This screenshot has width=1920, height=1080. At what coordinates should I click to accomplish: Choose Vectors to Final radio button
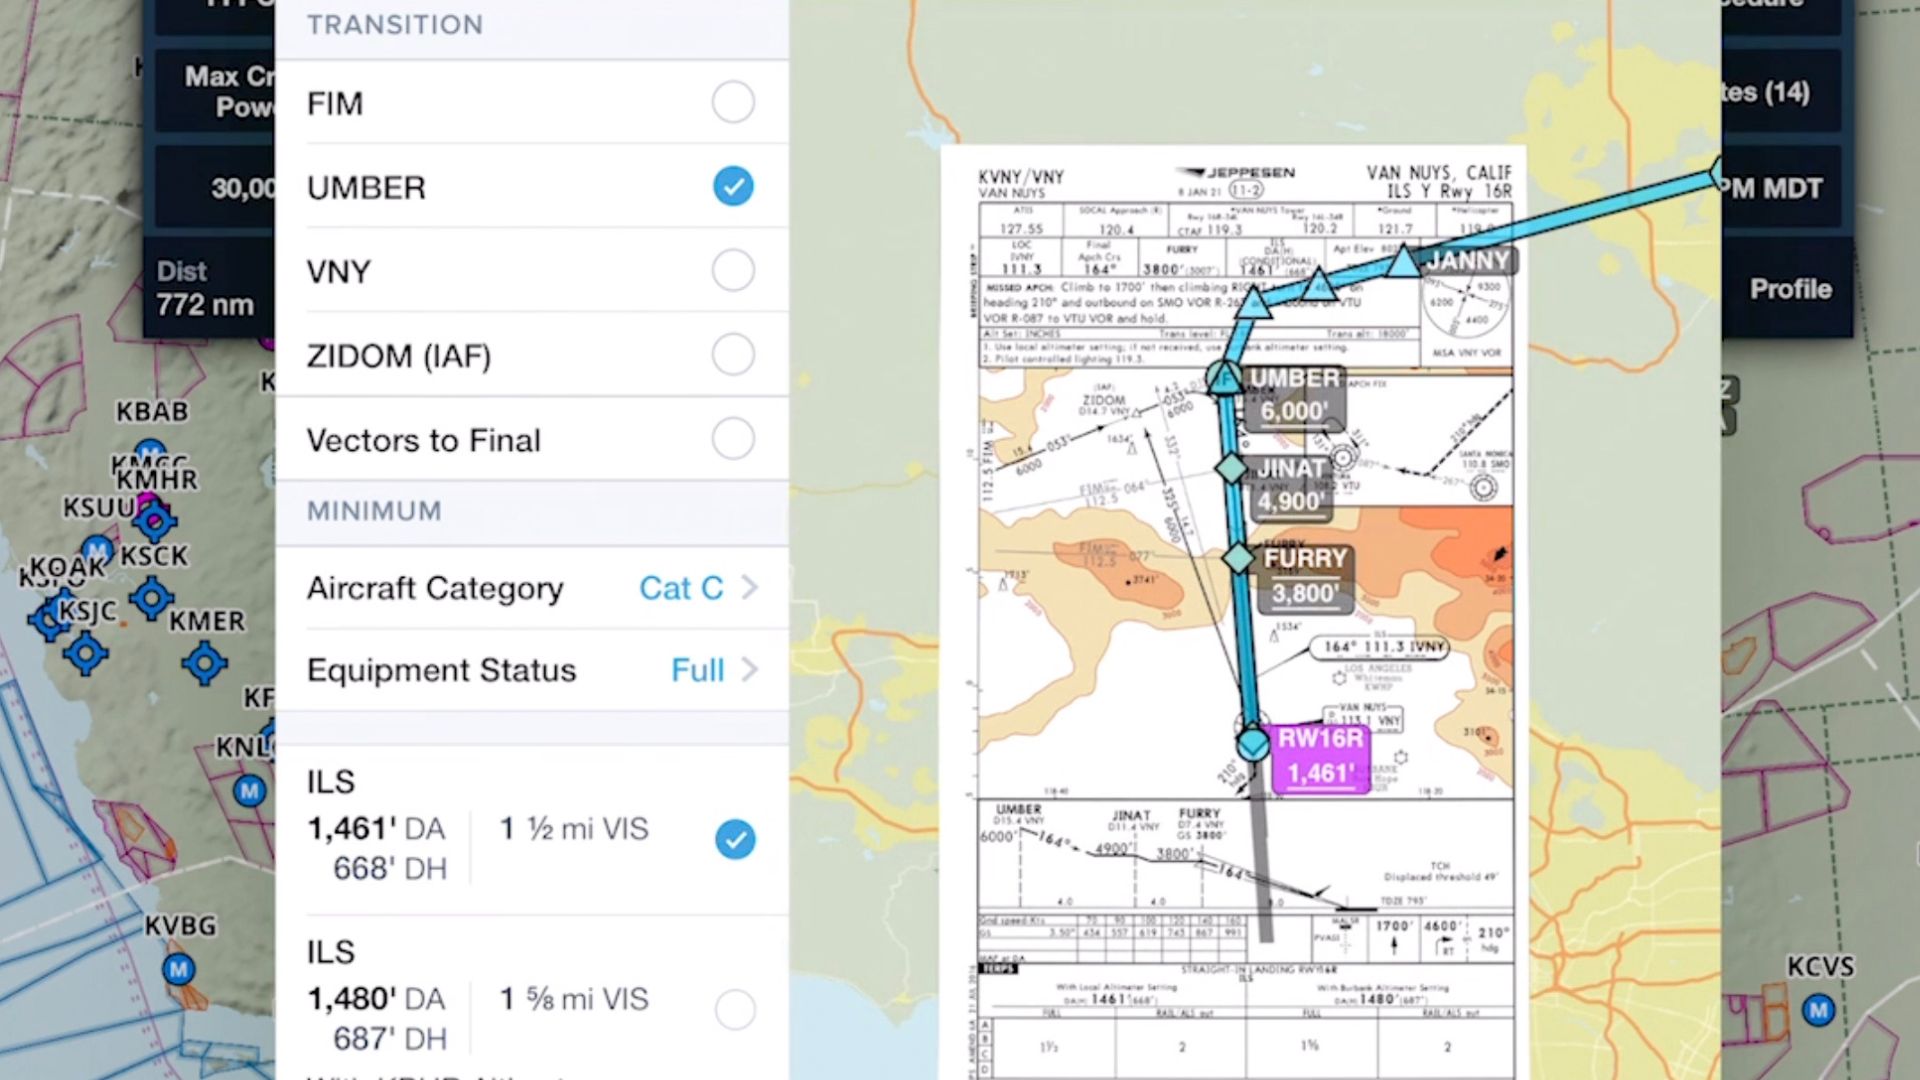click(x=733, y=438)
